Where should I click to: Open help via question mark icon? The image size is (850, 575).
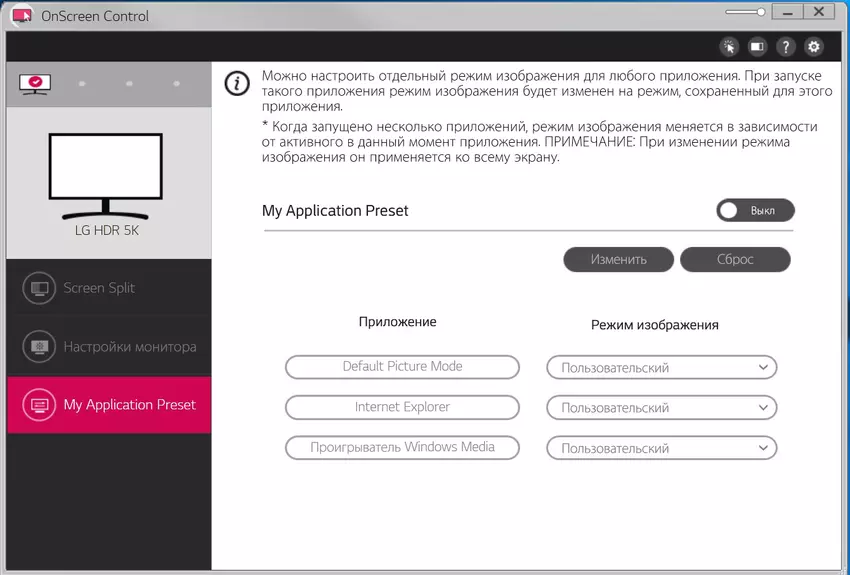(x=786, y=46)
